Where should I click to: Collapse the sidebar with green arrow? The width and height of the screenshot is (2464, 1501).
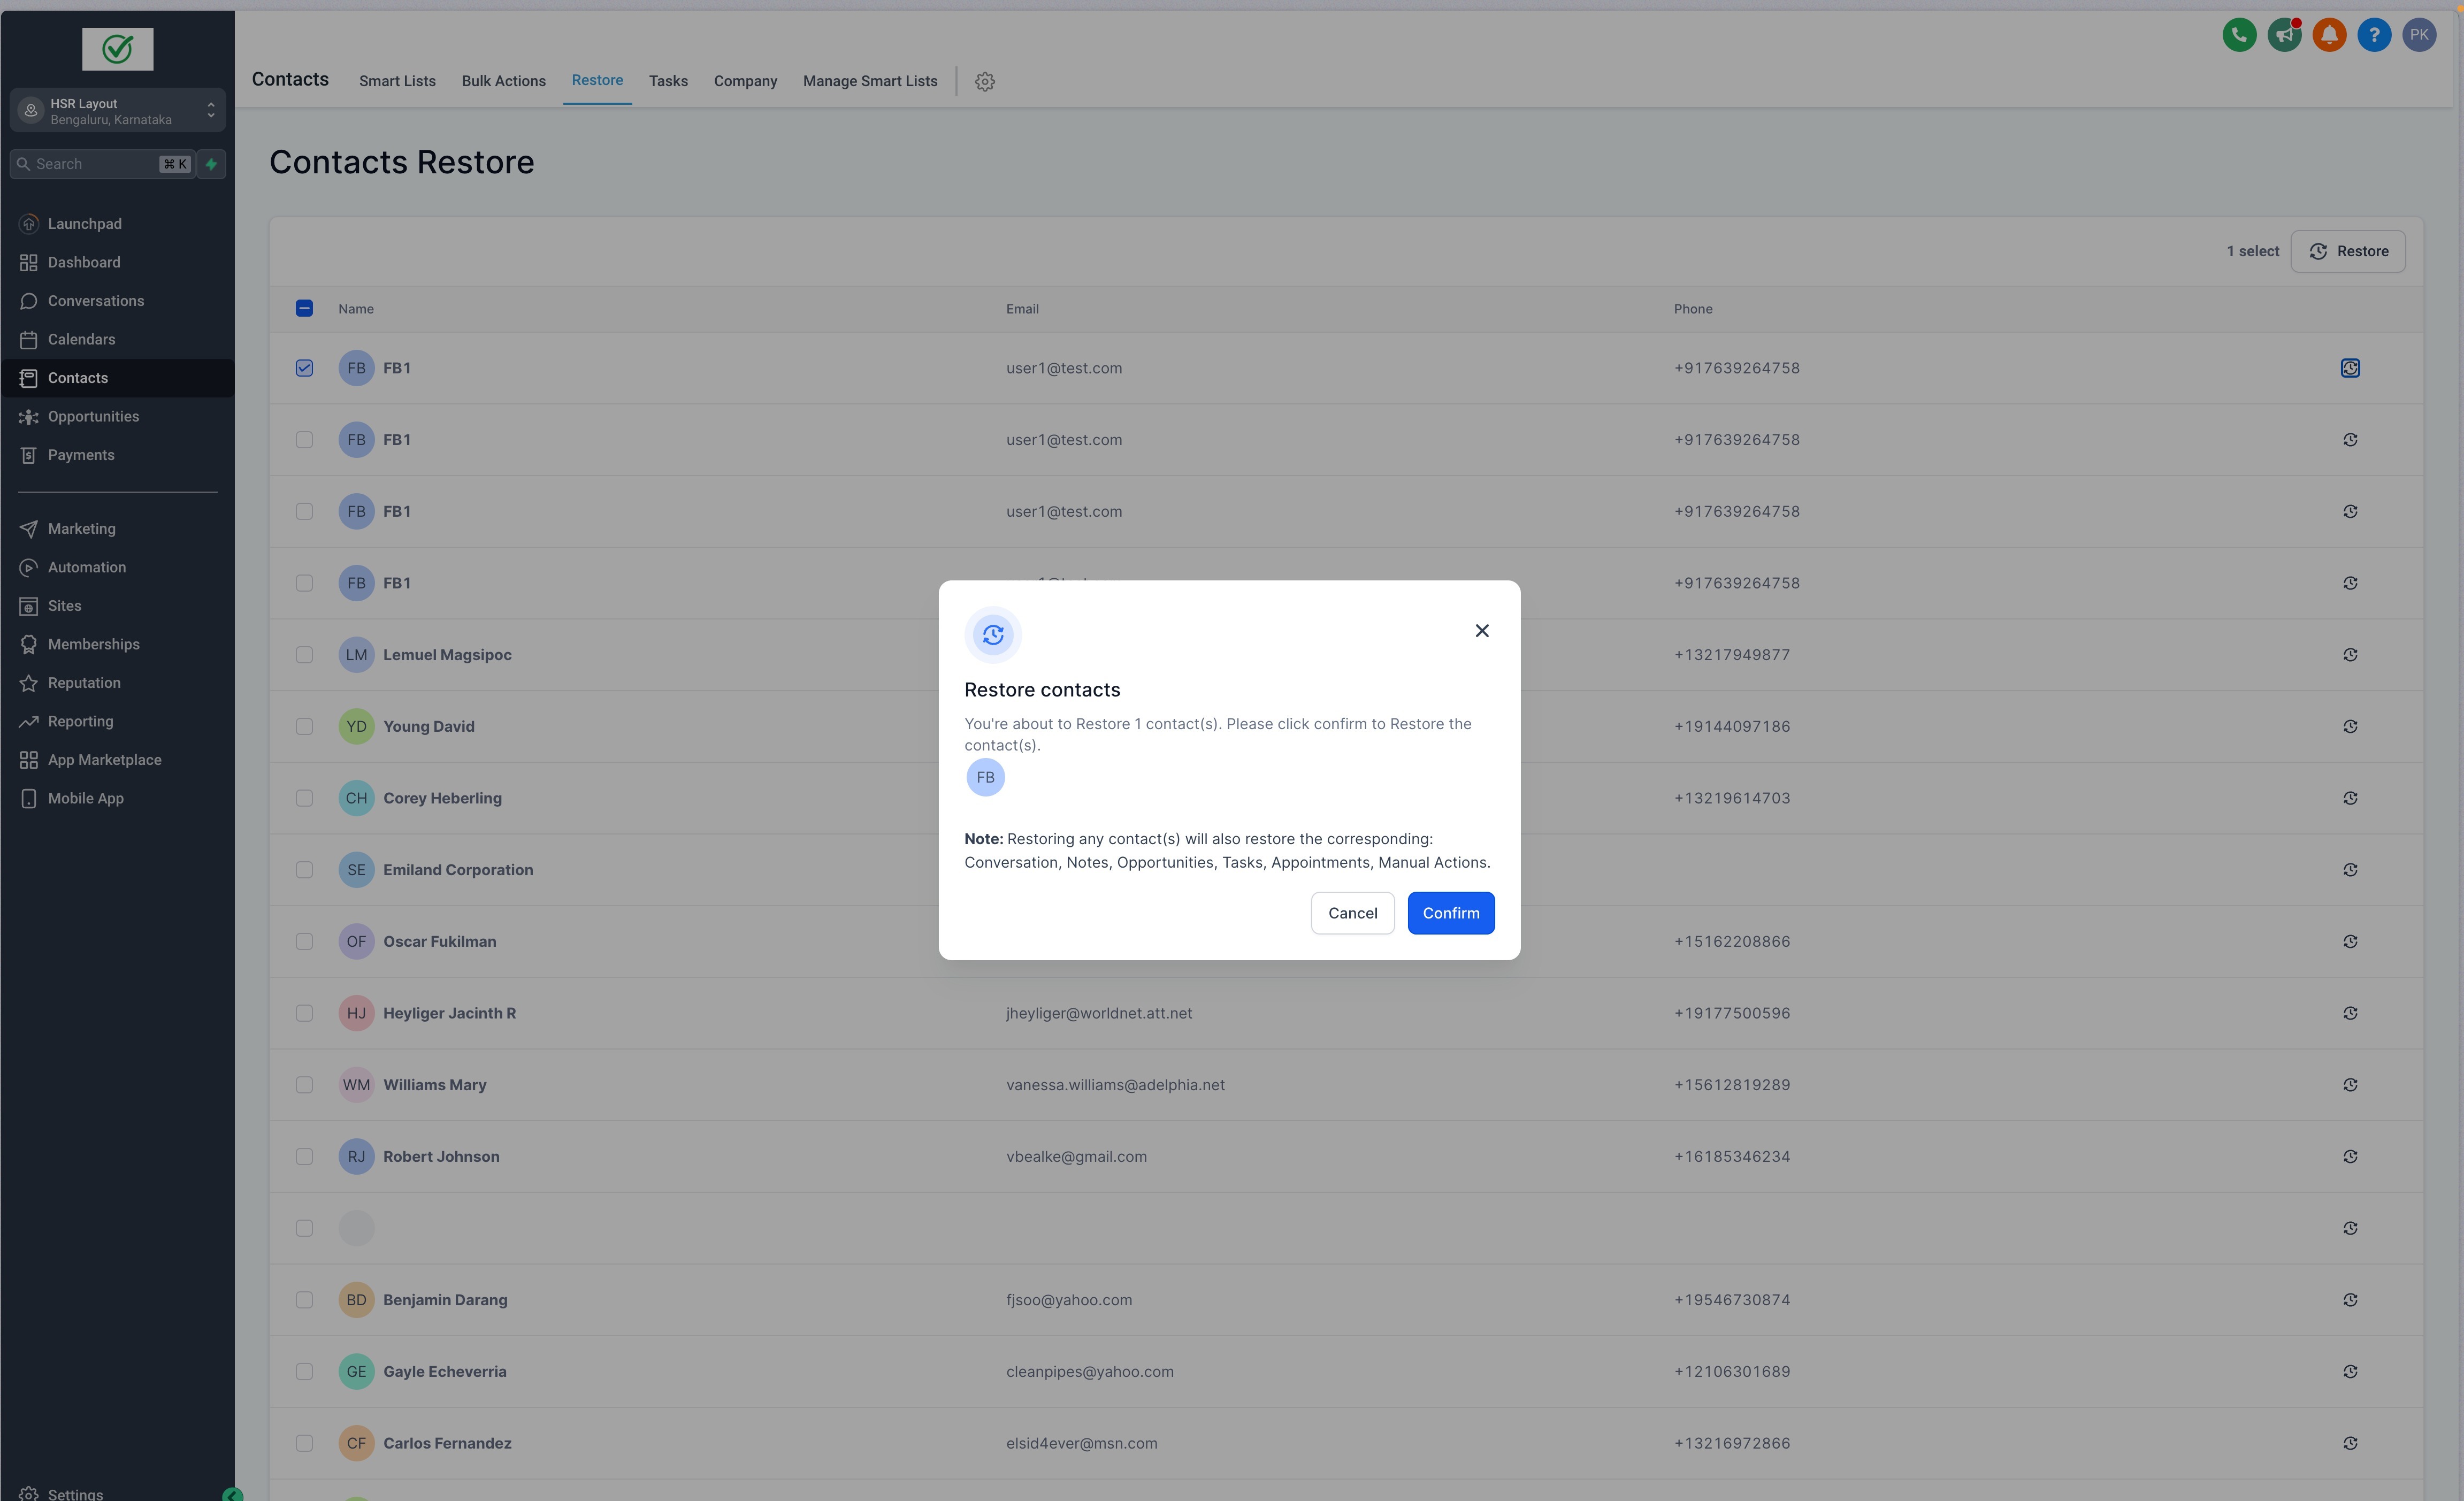click(232, 1495)
